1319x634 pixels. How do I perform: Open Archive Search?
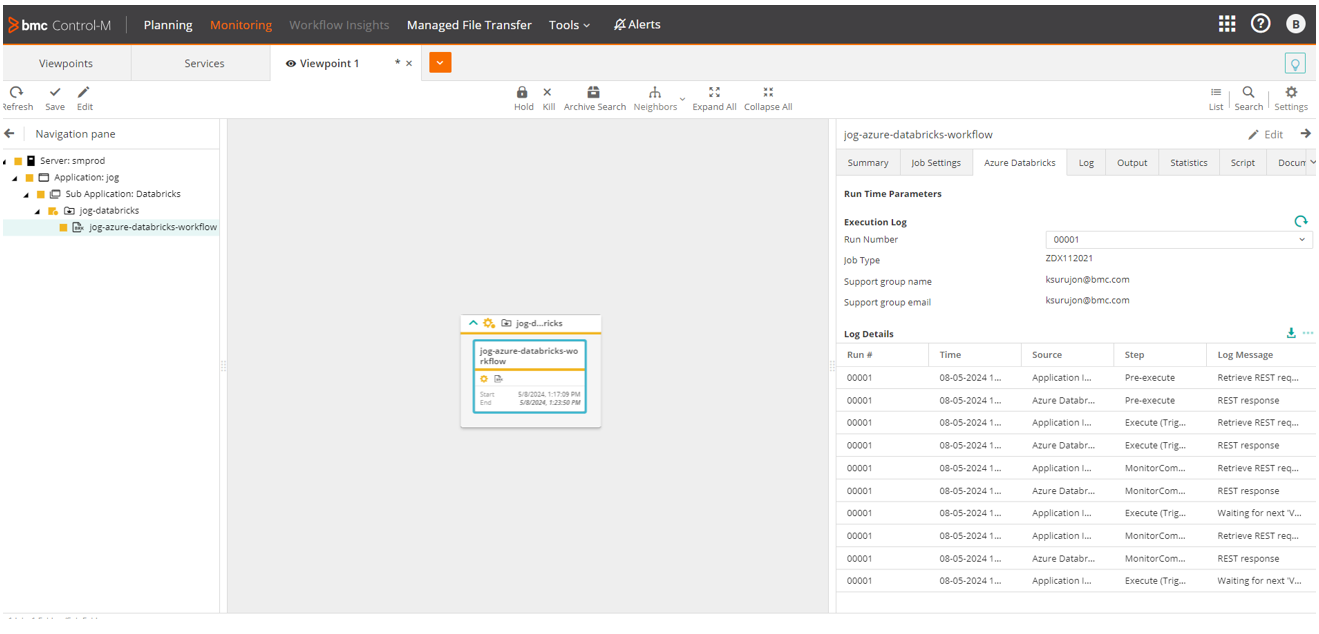point(594,98)
